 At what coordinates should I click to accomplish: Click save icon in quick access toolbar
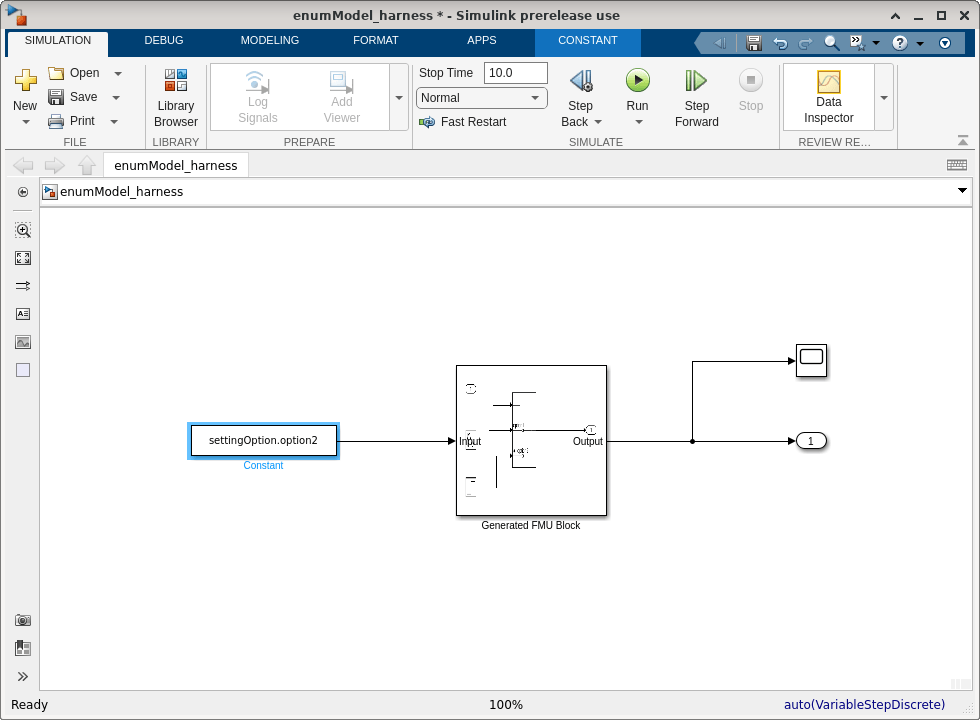[x=754, y=43]
